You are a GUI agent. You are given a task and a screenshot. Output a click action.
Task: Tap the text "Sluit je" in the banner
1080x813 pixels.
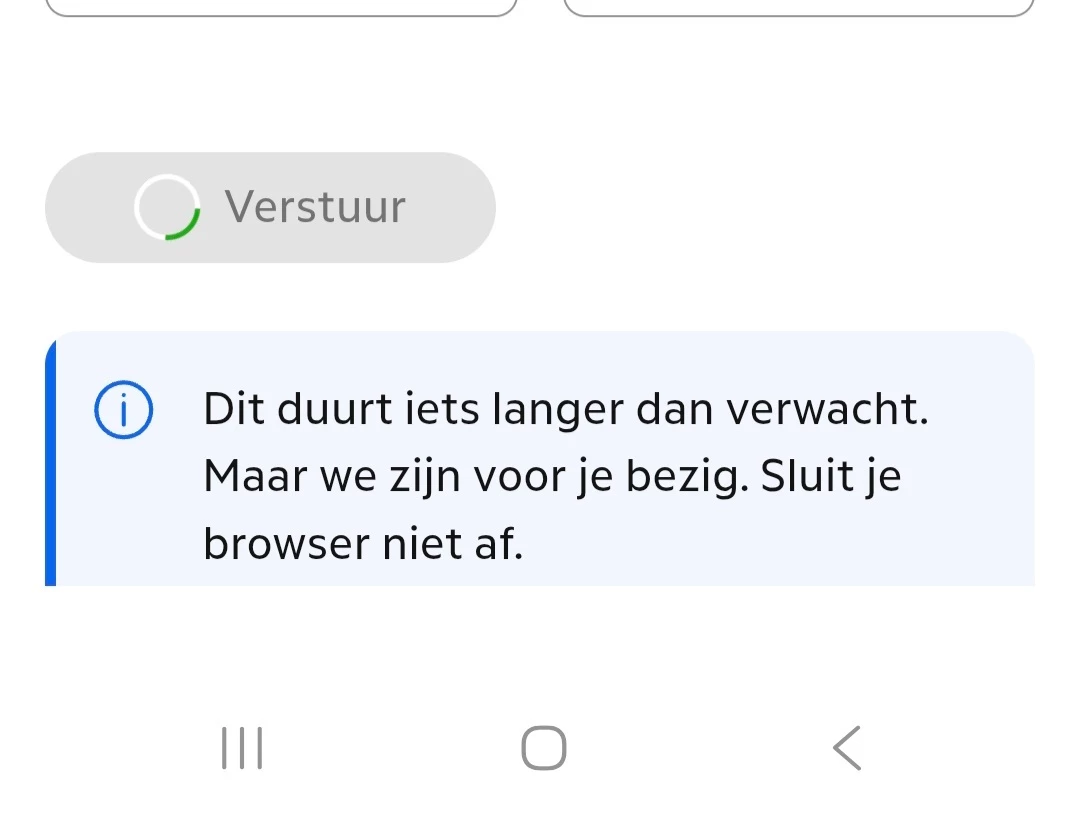[x=831, y=477]
